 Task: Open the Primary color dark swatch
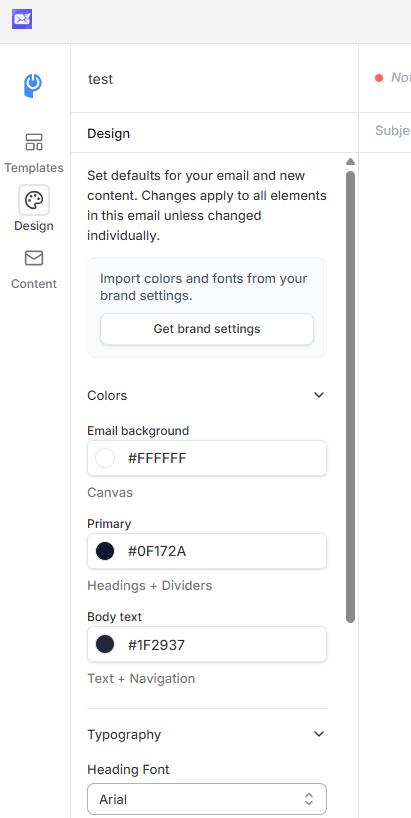[105, 551]
